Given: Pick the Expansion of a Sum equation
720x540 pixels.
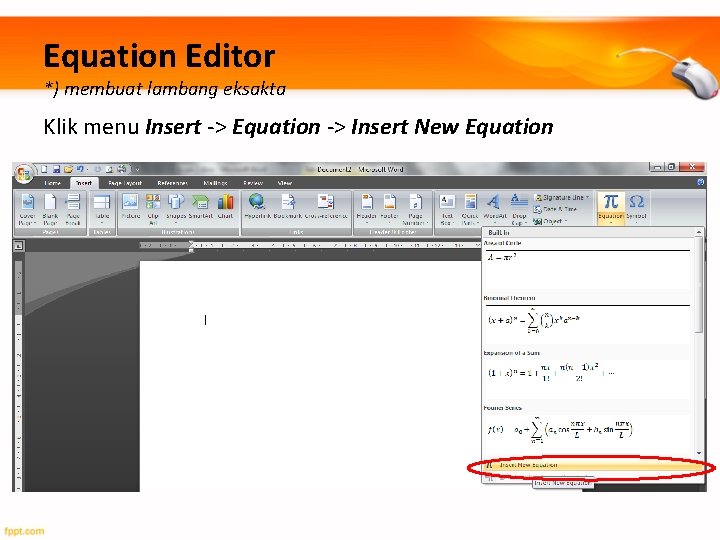Looking at the screenshot, I should click(587, 374).
